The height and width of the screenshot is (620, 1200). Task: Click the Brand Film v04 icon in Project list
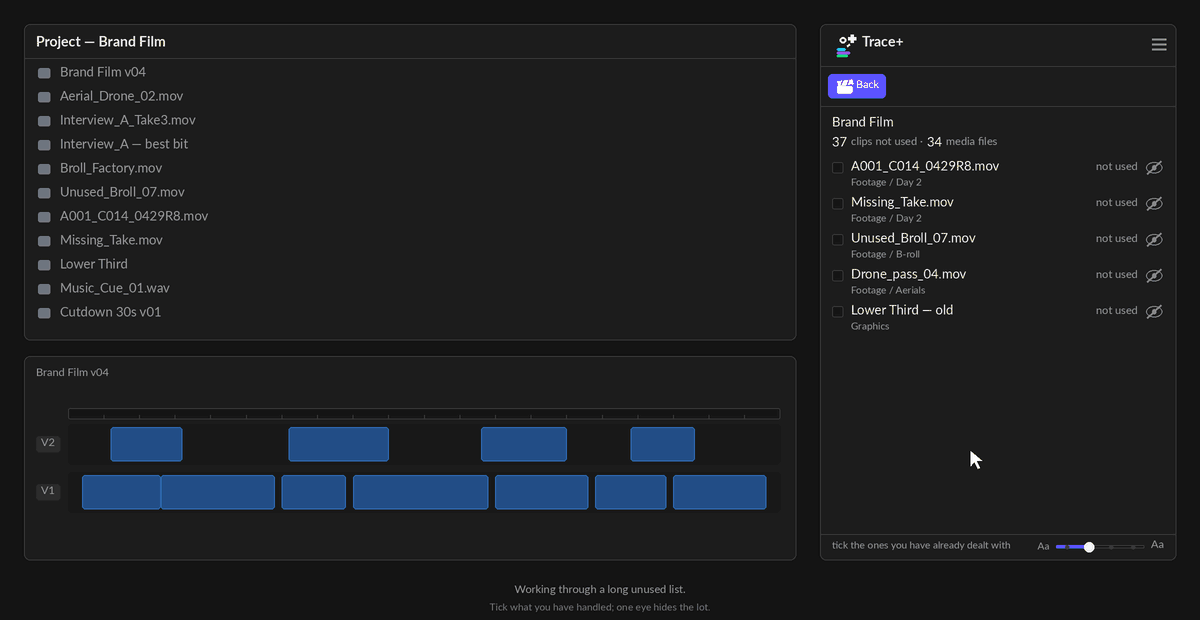pos(44,73)
